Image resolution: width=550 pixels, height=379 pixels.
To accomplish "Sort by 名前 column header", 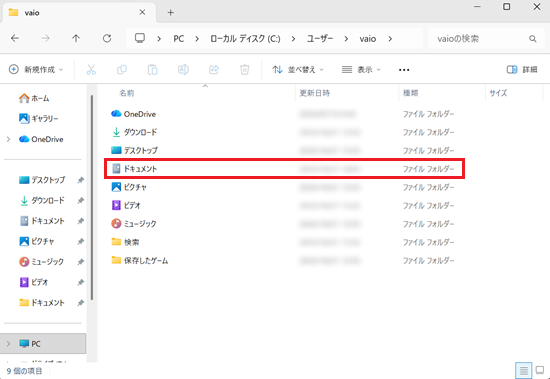I will [127, 93].
